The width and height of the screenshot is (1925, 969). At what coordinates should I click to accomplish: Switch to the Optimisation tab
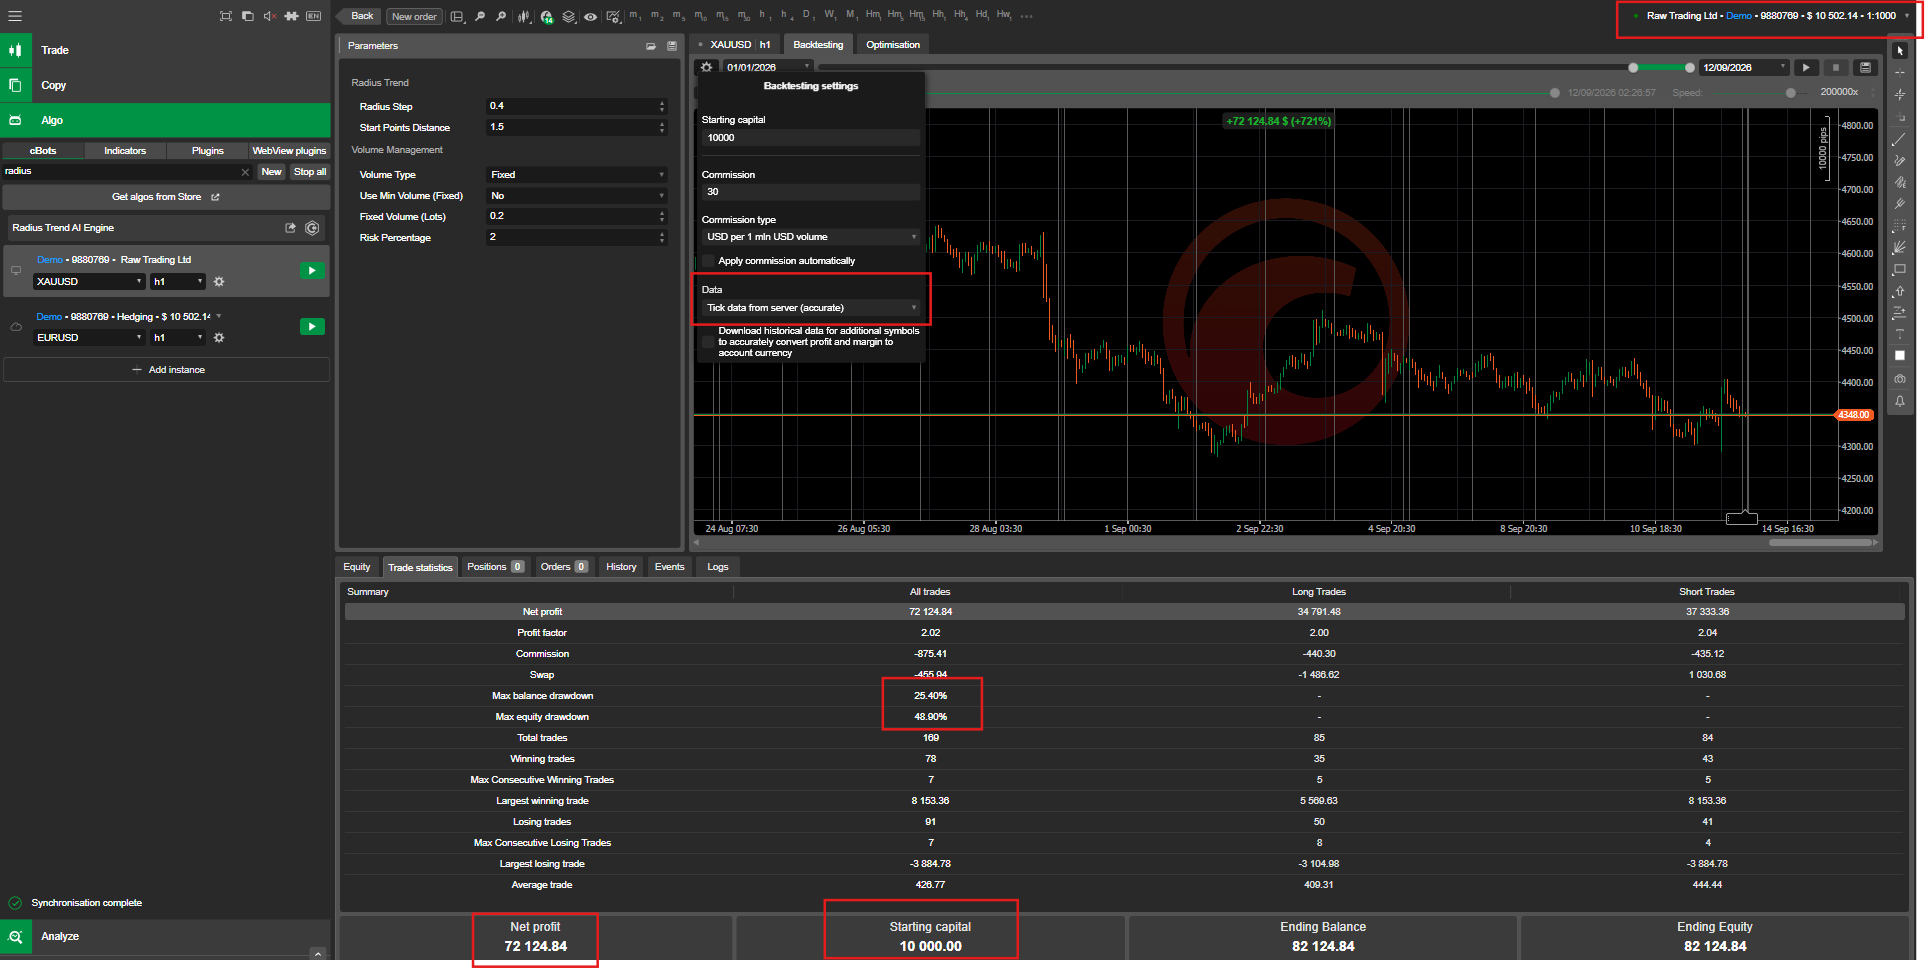893,44
